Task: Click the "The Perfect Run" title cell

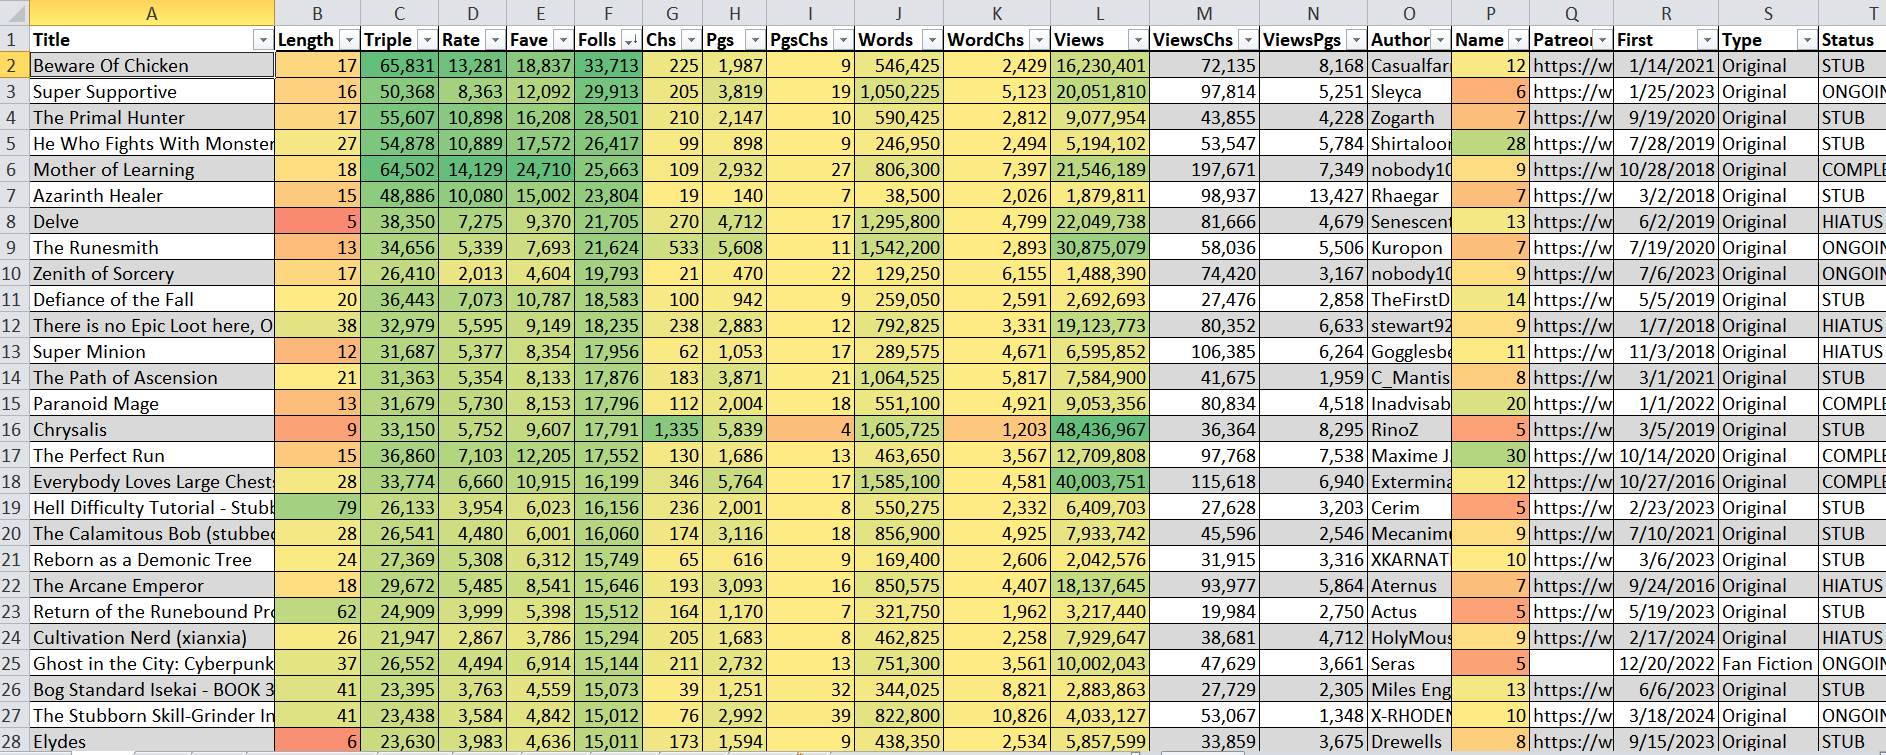Action: tap(152, 456)
